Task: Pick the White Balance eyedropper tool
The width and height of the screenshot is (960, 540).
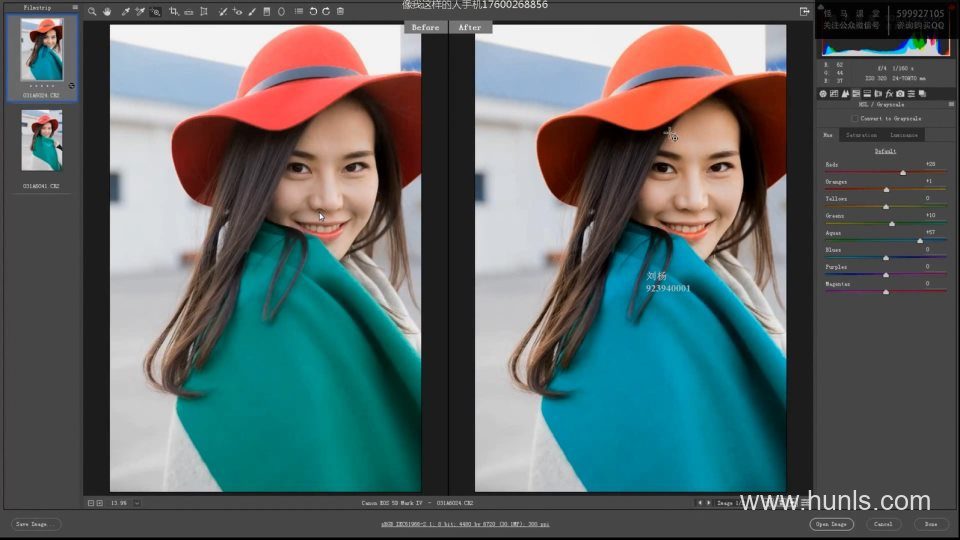Action: click(x=125, y=12)
